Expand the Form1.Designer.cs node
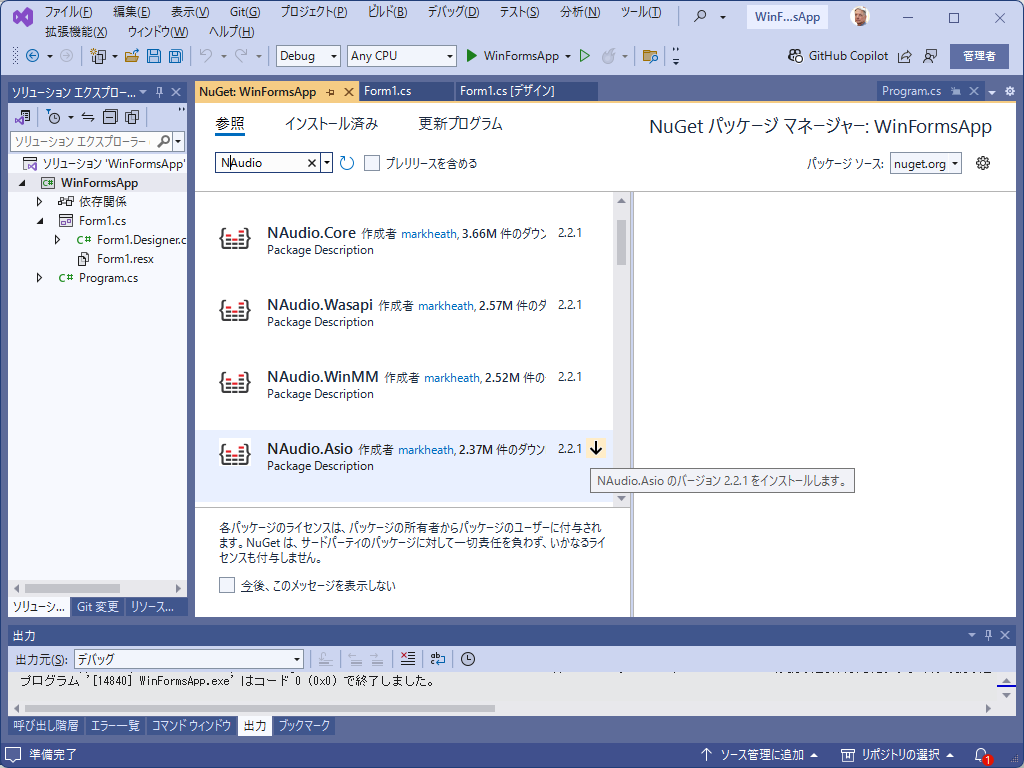 pos(57,240)
